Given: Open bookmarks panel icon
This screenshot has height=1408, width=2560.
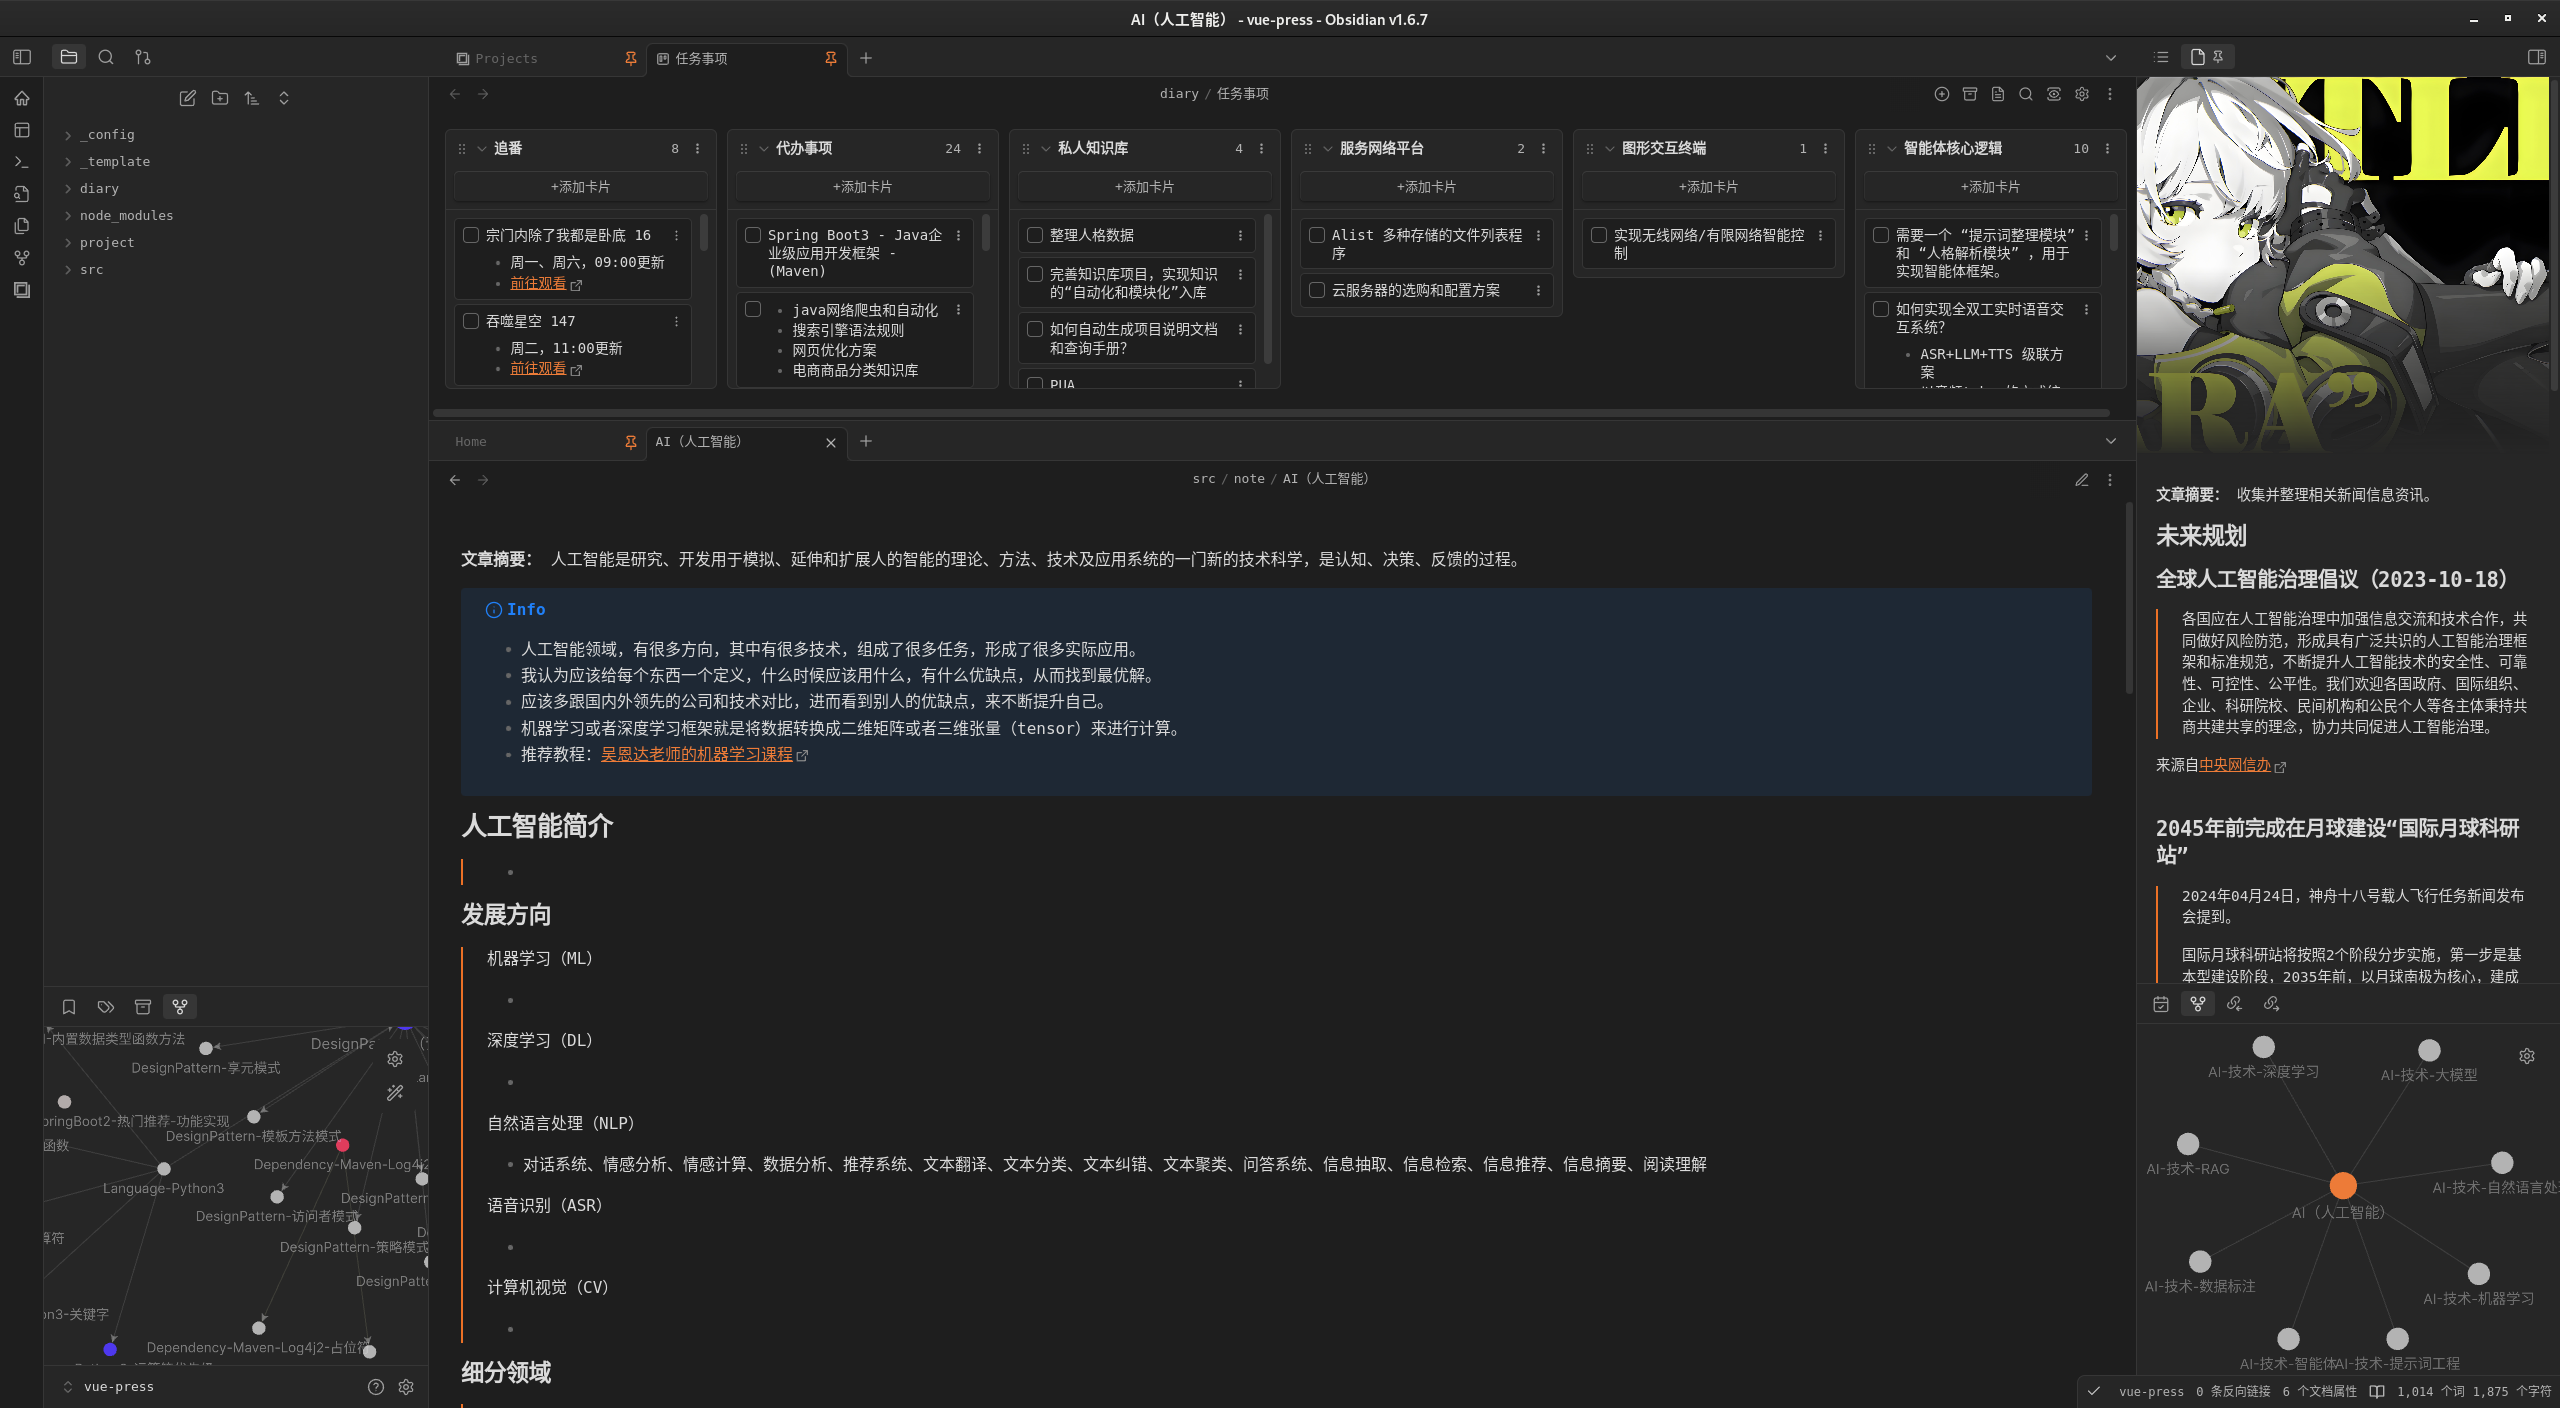Looking at the screenshot, I should coord(69,1007).
